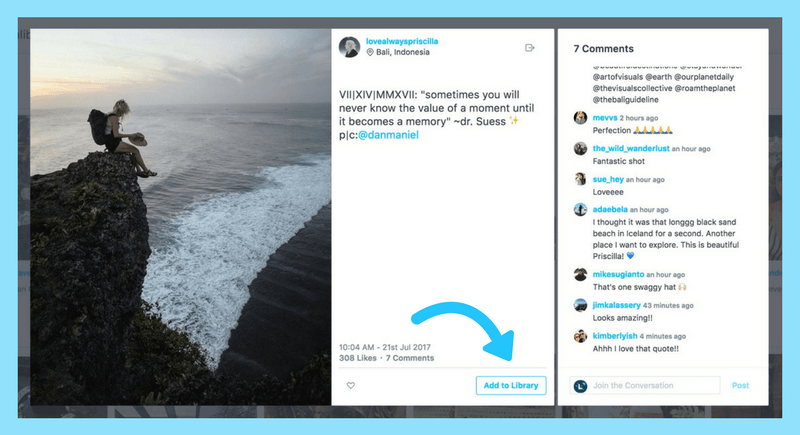
Task: Click adaebela's avatar in comments
Action: (x=580, y=210)
